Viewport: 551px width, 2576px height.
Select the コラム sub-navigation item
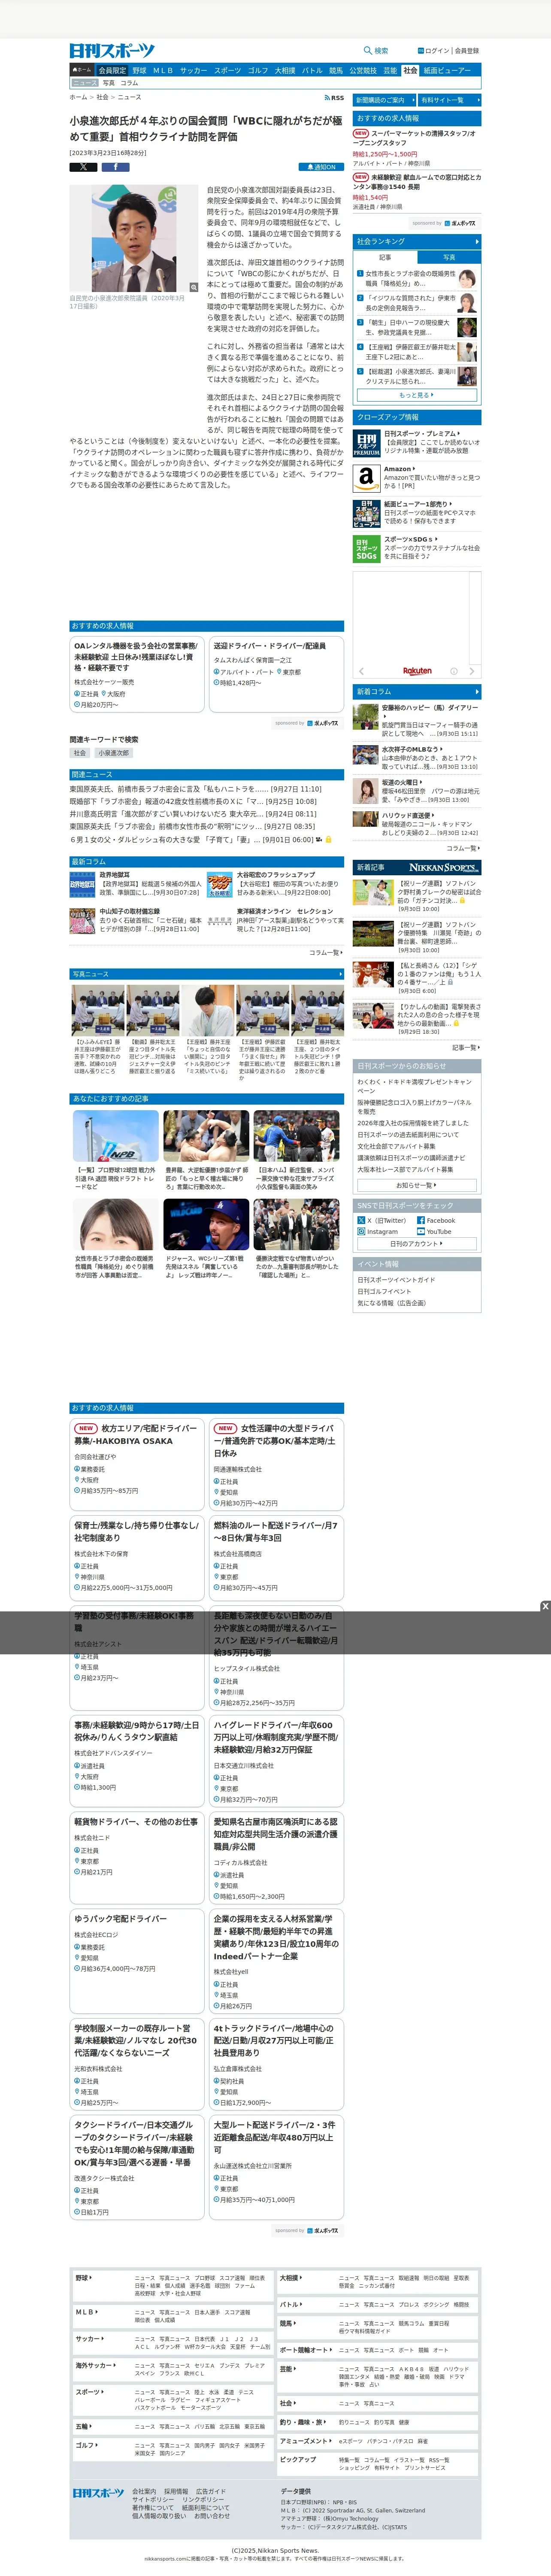pyautogui.click(x=129, y=83)
